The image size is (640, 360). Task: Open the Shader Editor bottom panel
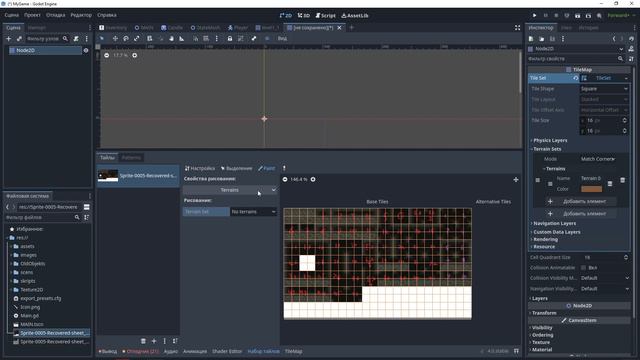(x=227, y=351)
